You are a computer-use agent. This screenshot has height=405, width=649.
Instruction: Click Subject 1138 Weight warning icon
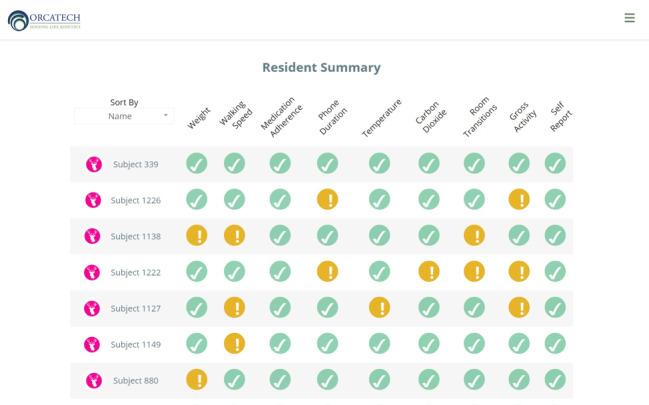(x=197, y=236)
